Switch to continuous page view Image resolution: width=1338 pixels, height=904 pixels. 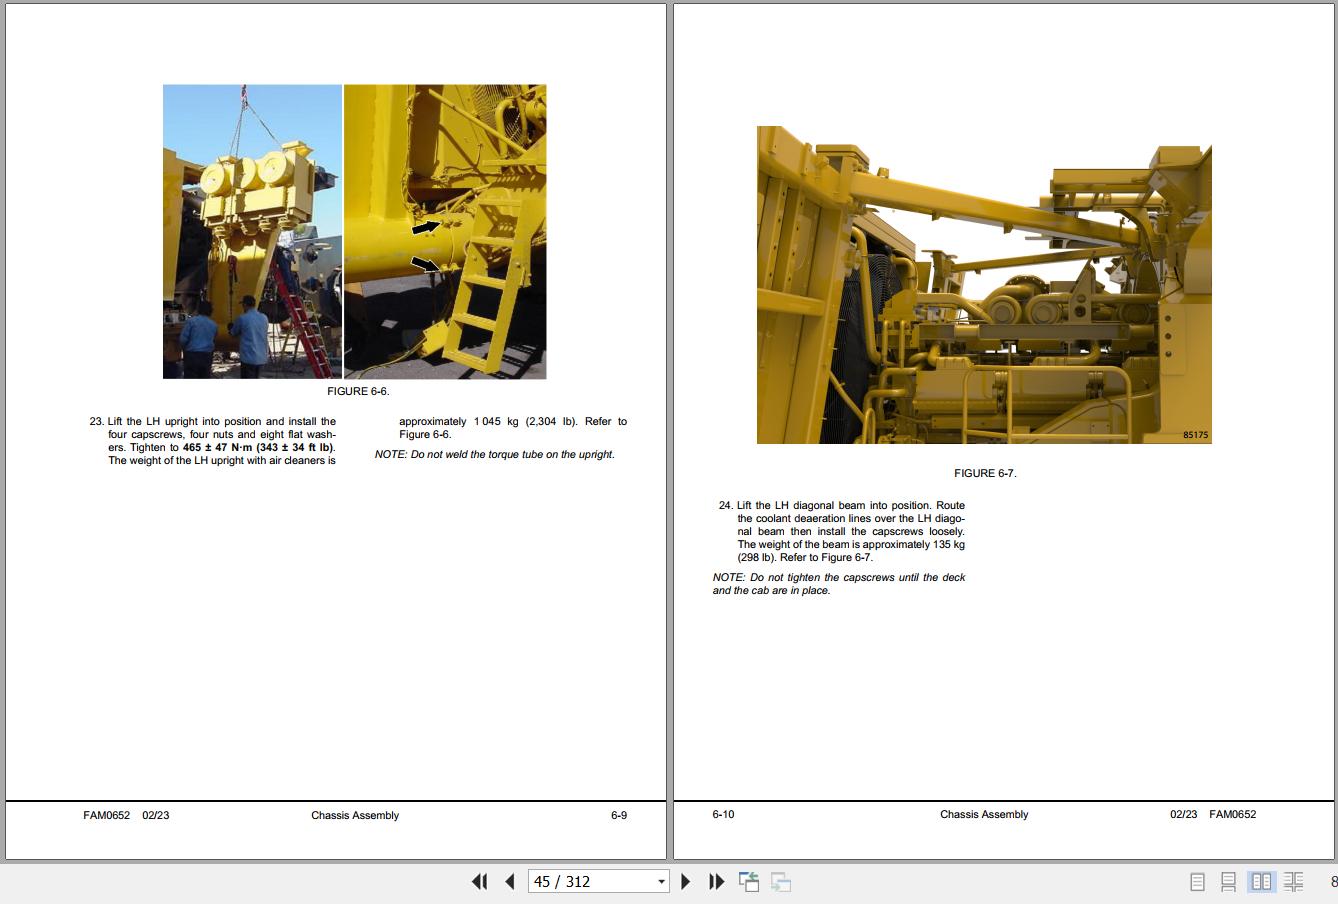1228,881
